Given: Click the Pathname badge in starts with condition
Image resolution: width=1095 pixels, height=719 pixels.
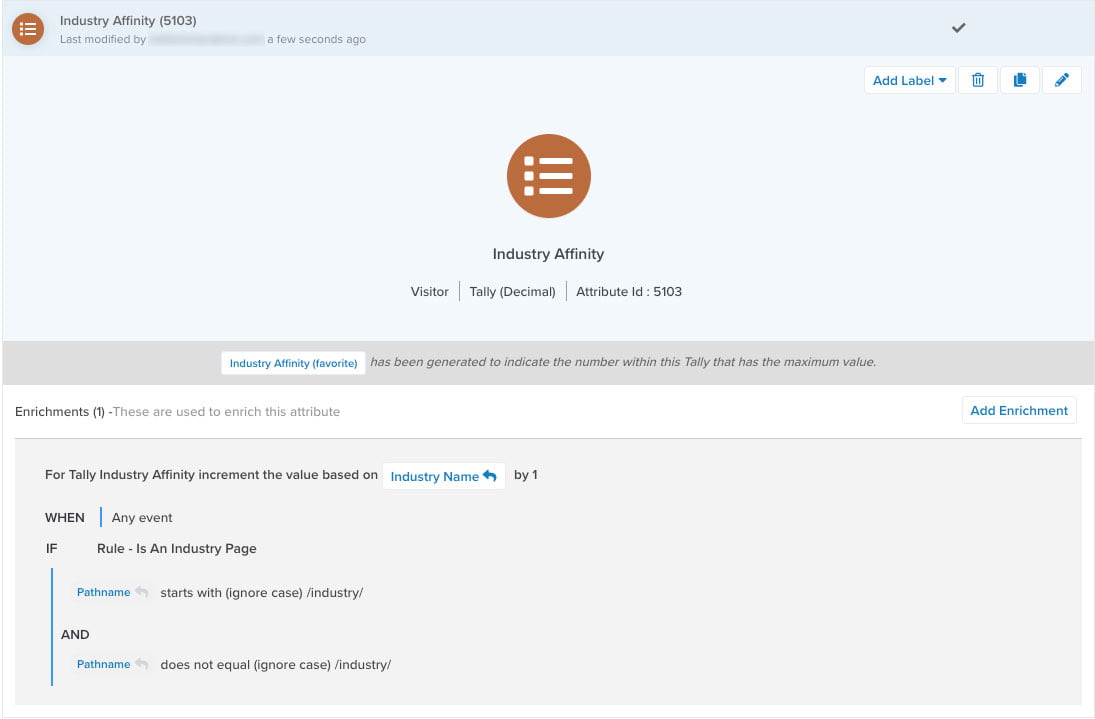Looking at the screenshot, I should (x=103, y=592).
